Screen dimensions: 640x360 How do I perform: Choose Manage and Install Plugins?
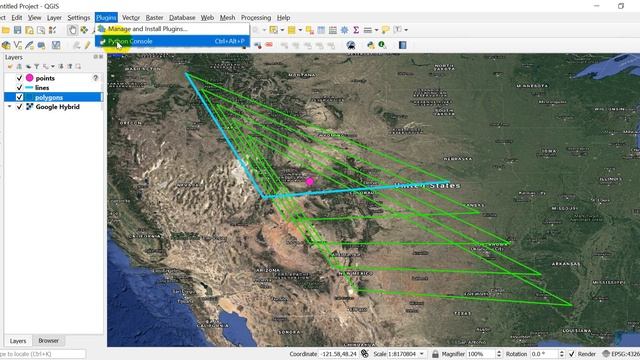(x=172, y=29)
